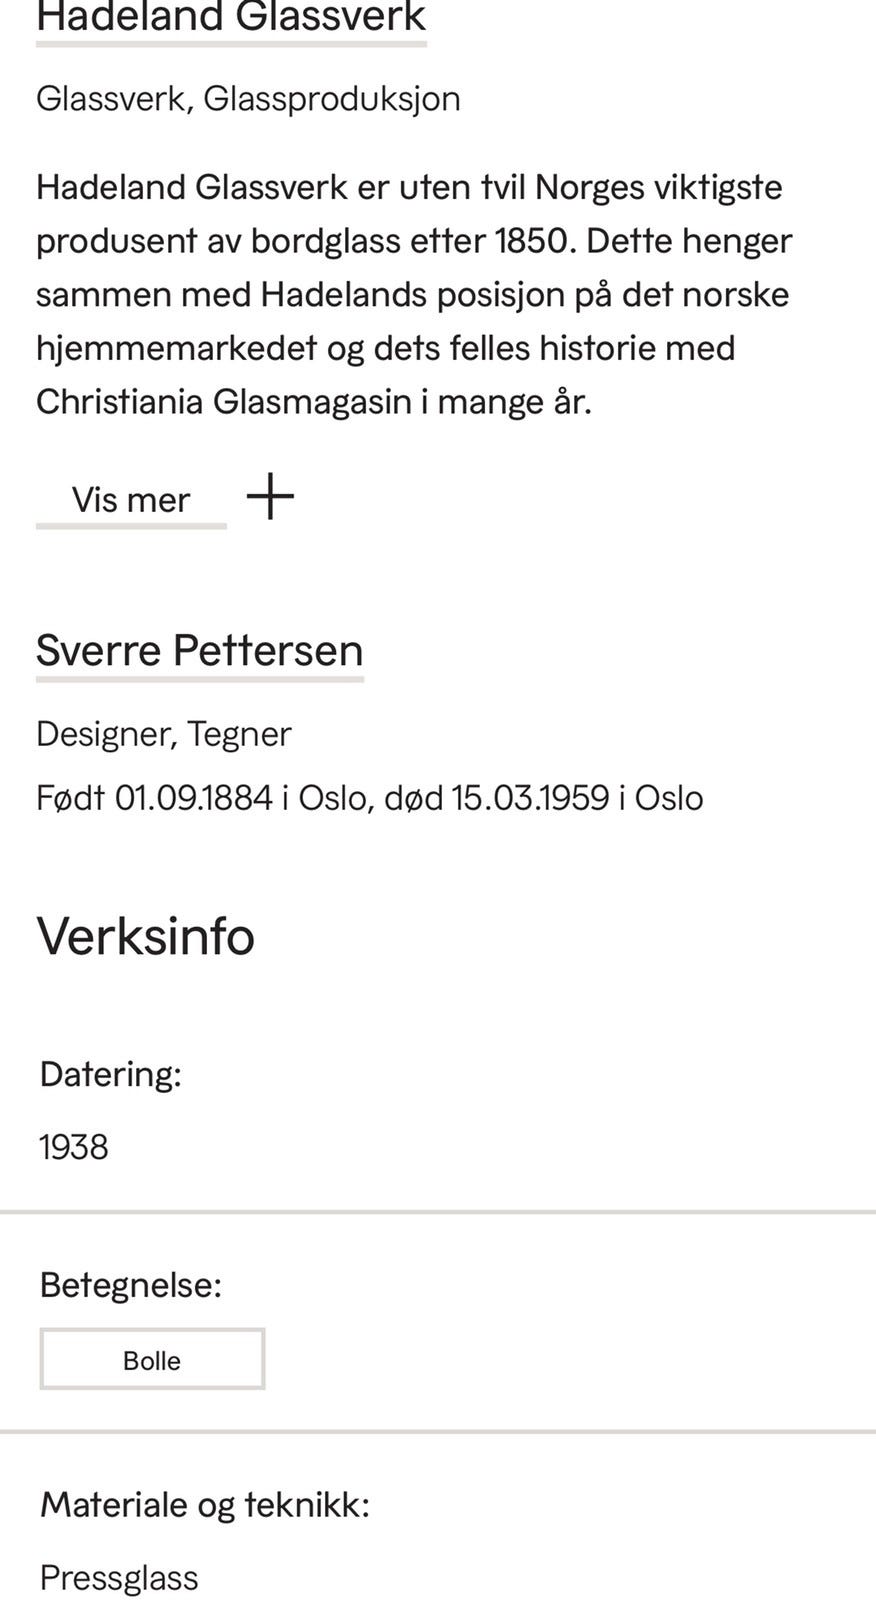Expand description with the plus icon
Screen dimensions: 876x1600
[x=270, y=496]
